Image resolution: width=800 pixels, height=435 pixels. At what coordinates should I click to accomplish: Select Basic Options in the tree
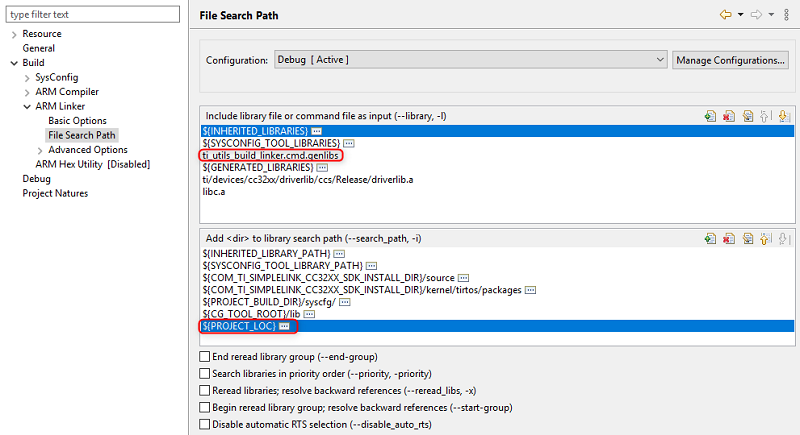pos(77,121)
